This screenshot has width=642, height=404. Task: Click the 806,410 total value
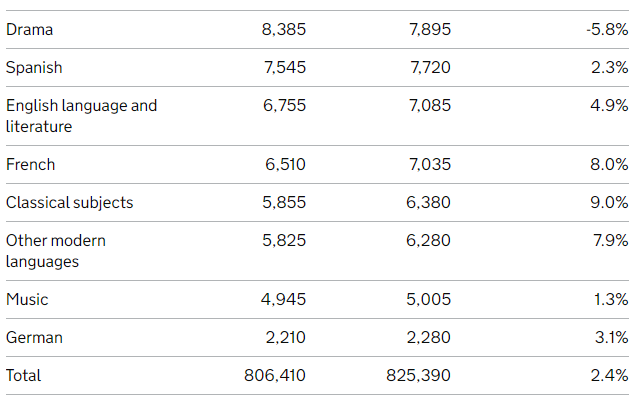coord(275,376)
